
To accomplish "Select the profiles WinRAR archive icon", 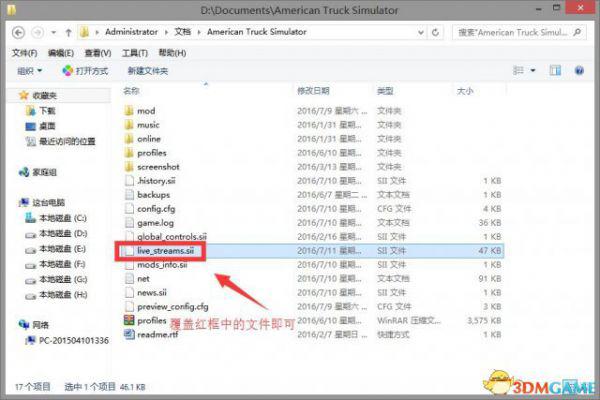I will tap(128, 321).
